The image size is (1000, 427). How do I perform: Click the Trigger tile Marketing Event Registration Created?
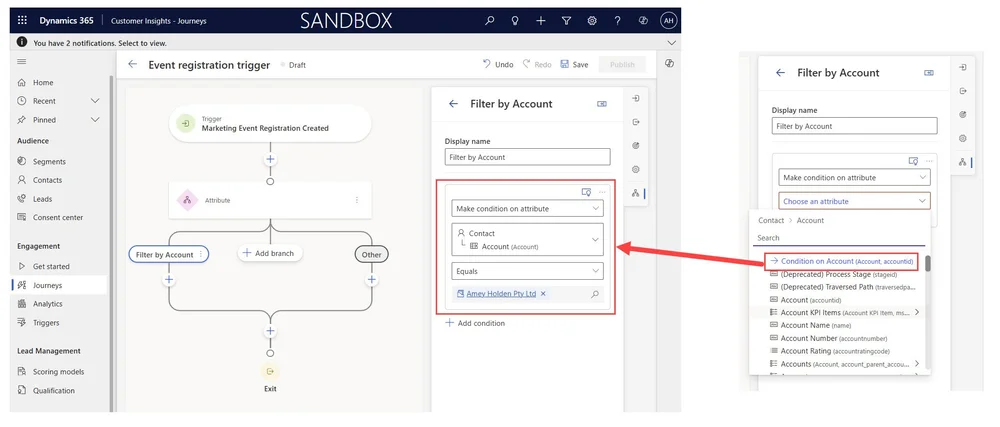click(x=270, y=124)
